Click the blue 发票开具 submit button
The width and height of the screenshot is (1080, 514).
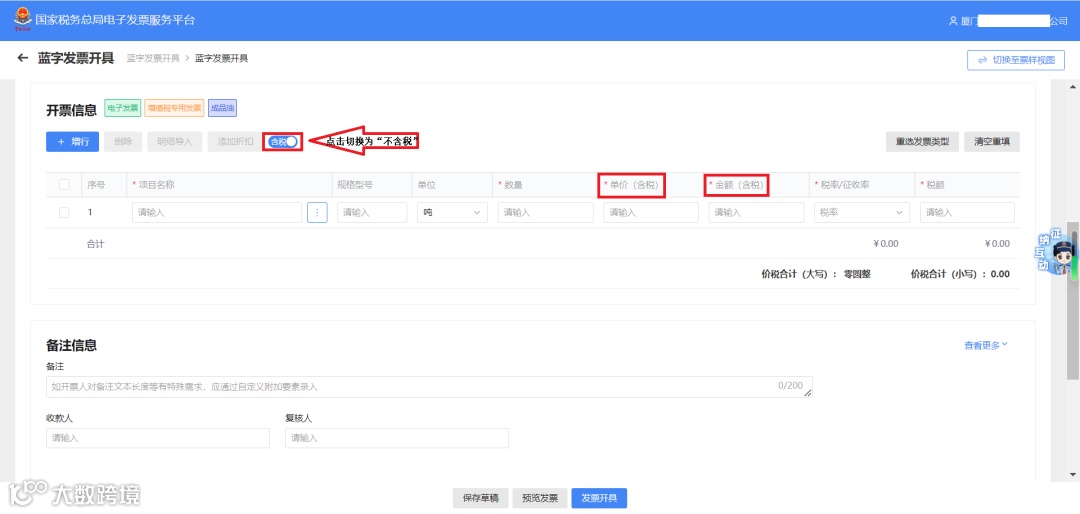599,498
